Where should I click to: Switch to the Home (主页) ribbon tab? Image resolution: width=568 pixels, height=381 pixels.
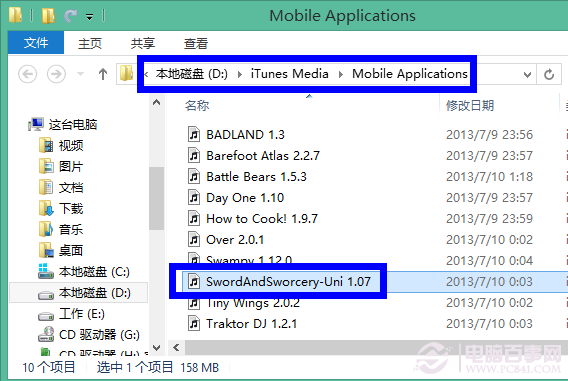[90, 43]
